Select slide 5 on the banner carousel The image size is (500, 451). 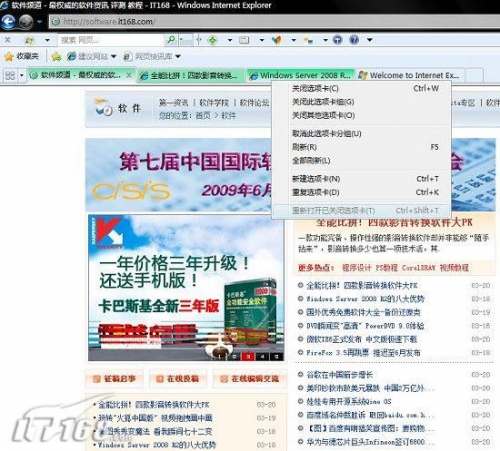click(x=277, y=356)
